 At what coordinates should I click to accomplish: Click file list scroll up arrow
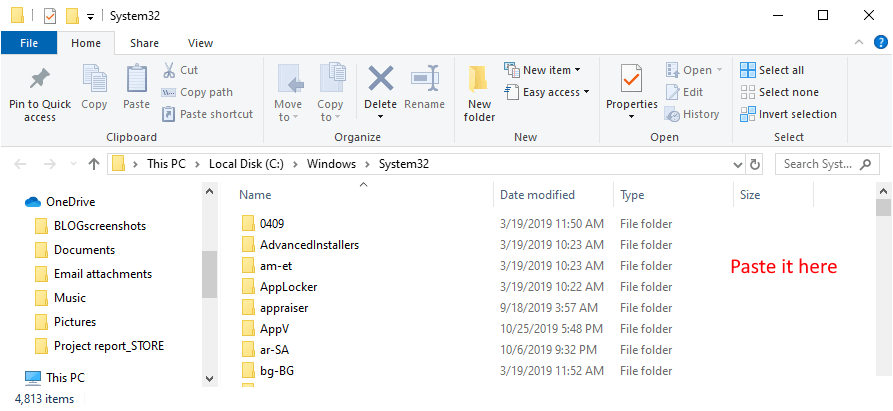click(883, 191)
